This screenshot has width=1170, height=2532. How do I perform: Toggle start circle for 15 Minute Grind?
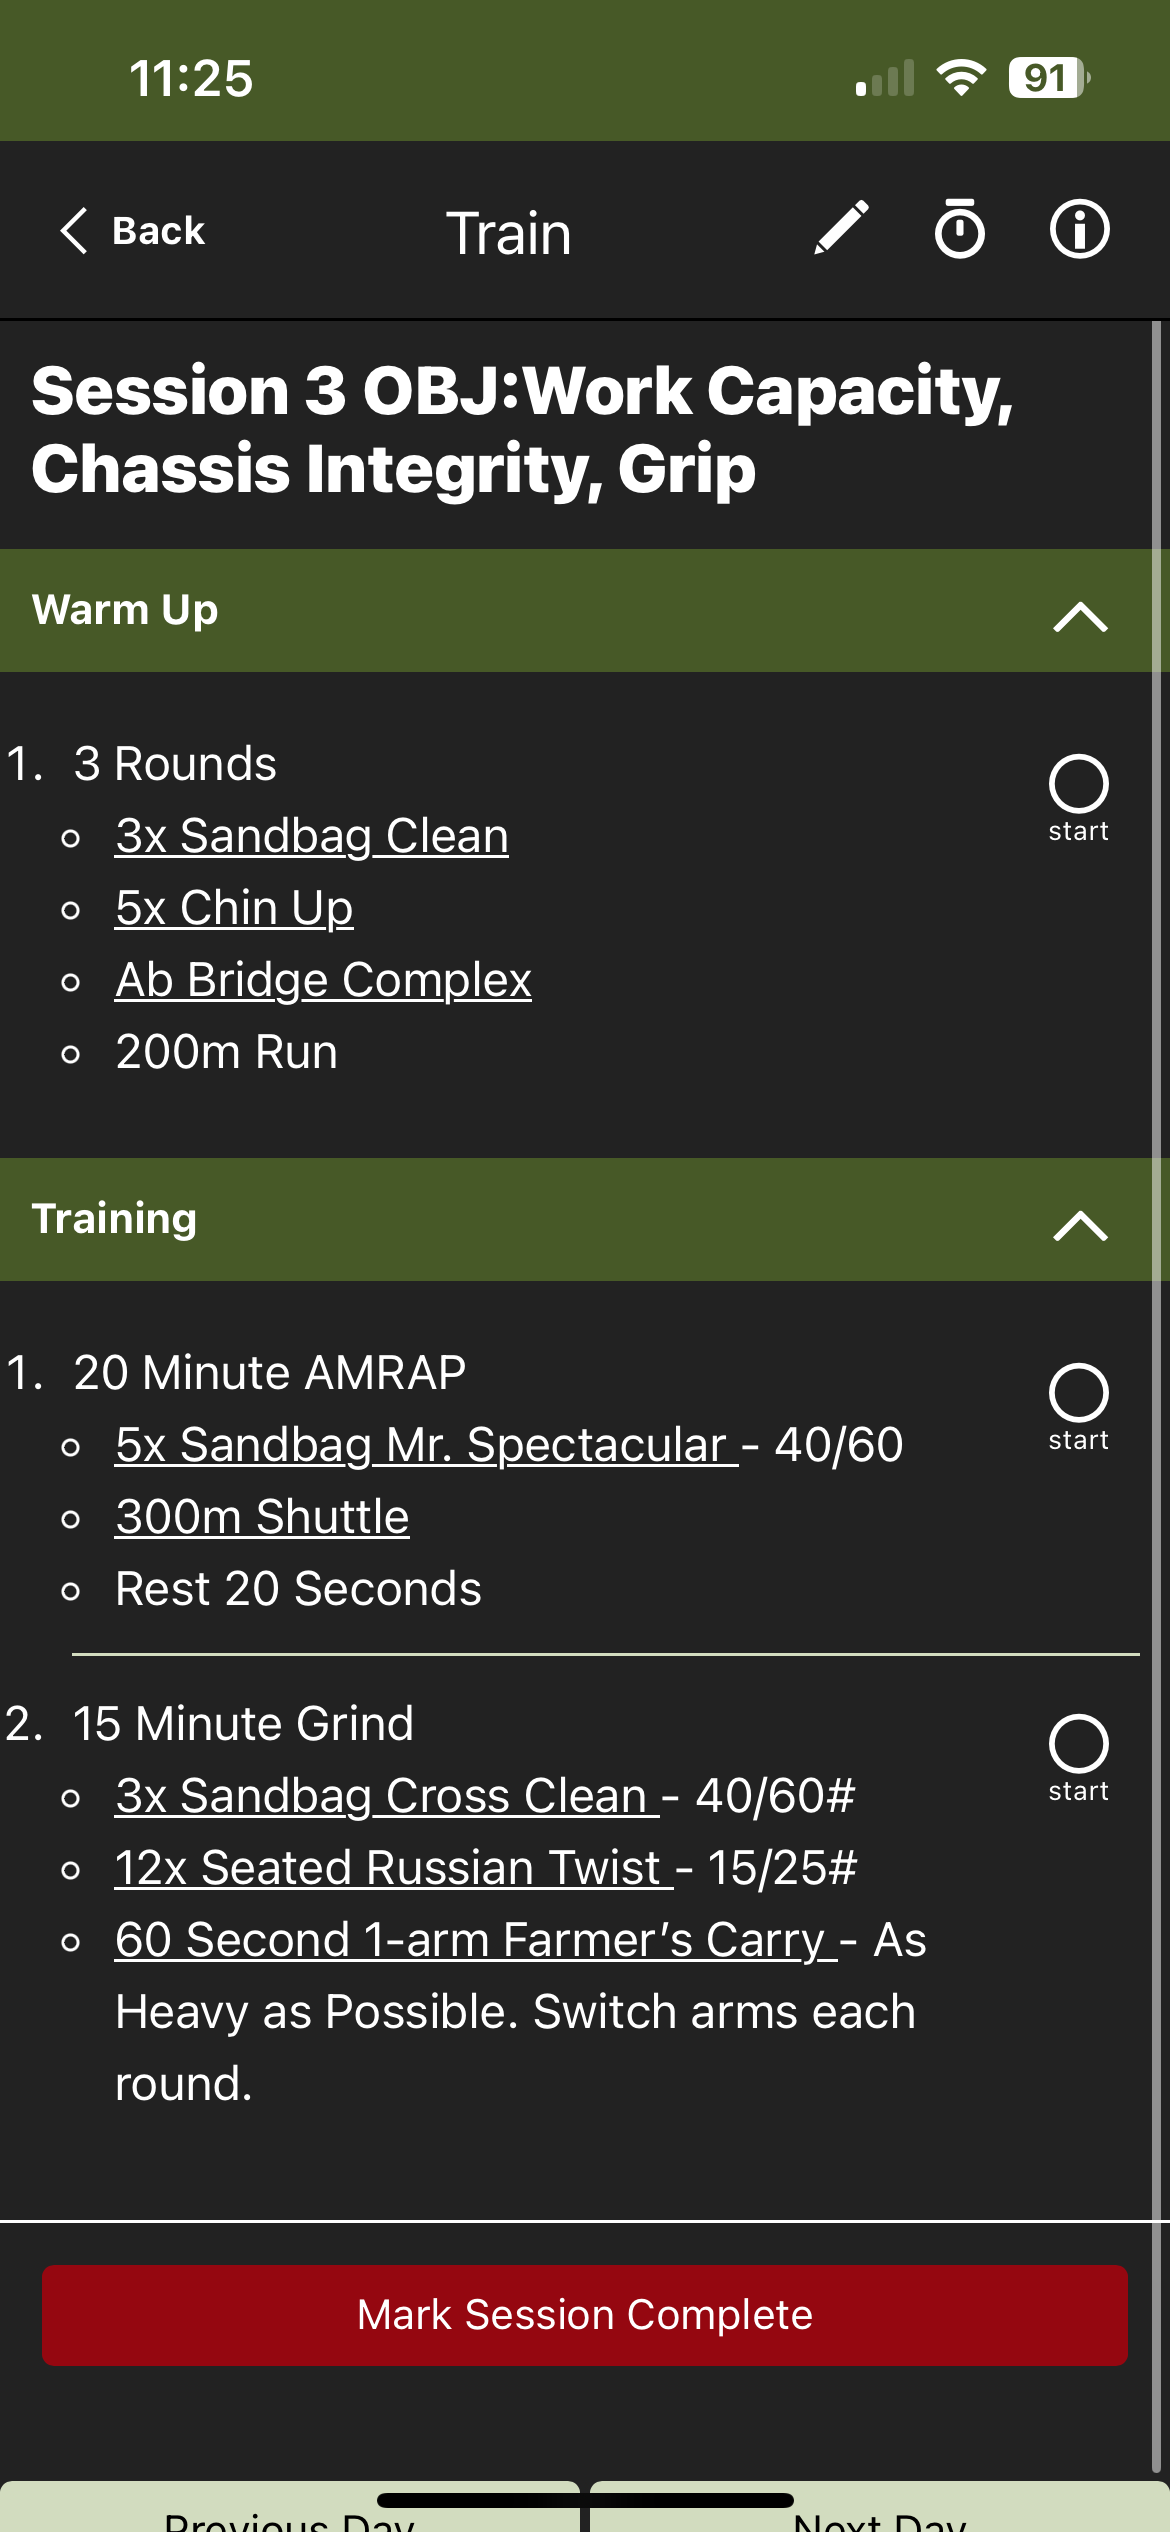1078,1744
